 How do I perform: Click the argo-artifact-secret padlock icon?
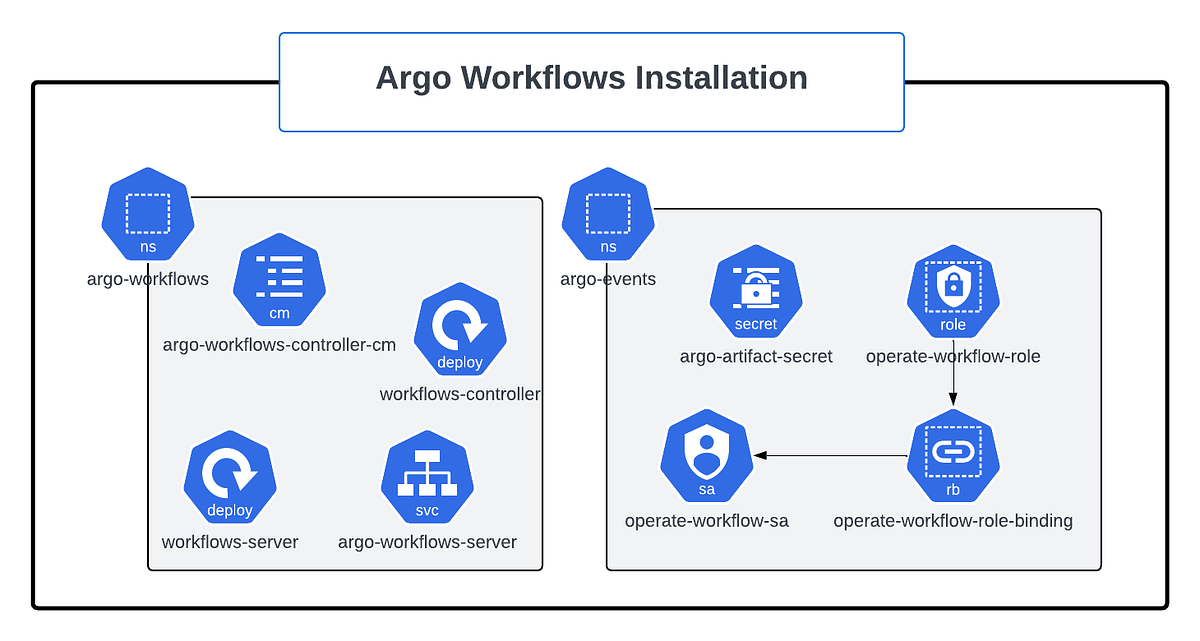point(756,291)
